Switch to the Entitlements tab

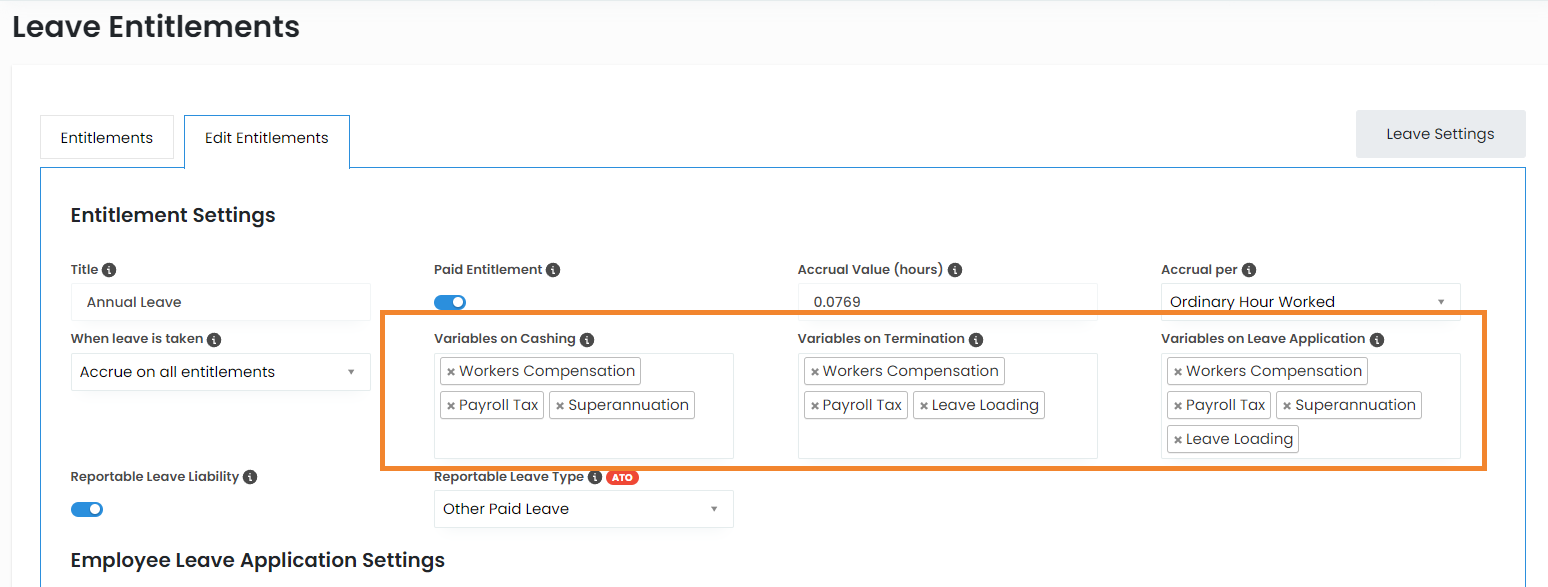click(x=107, y=138)
